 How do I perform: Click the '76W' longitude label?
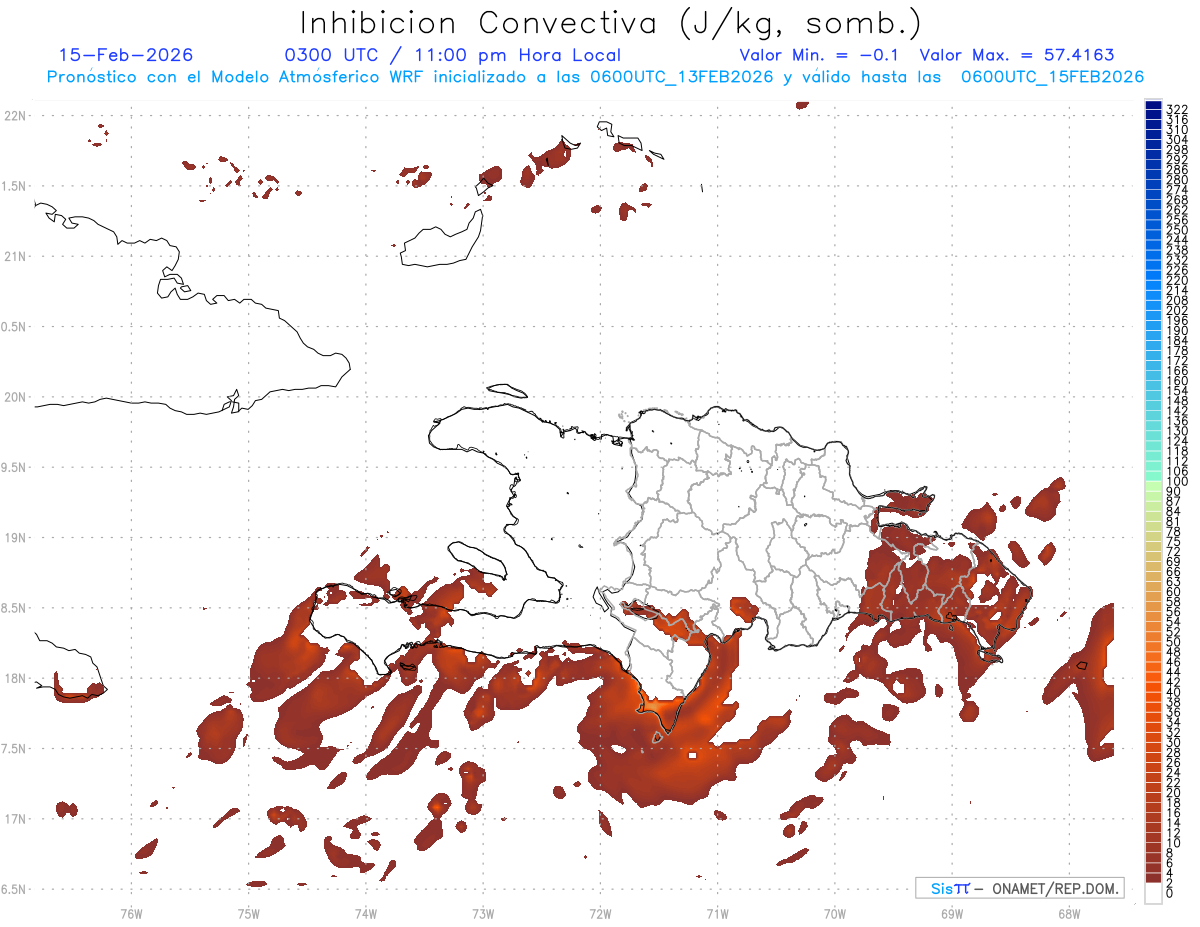(x=132, y=912)
